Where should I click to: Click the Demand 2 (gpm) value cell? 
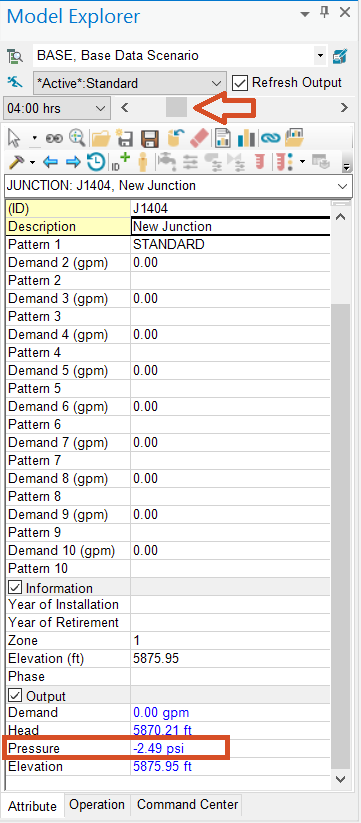(231, 262)
